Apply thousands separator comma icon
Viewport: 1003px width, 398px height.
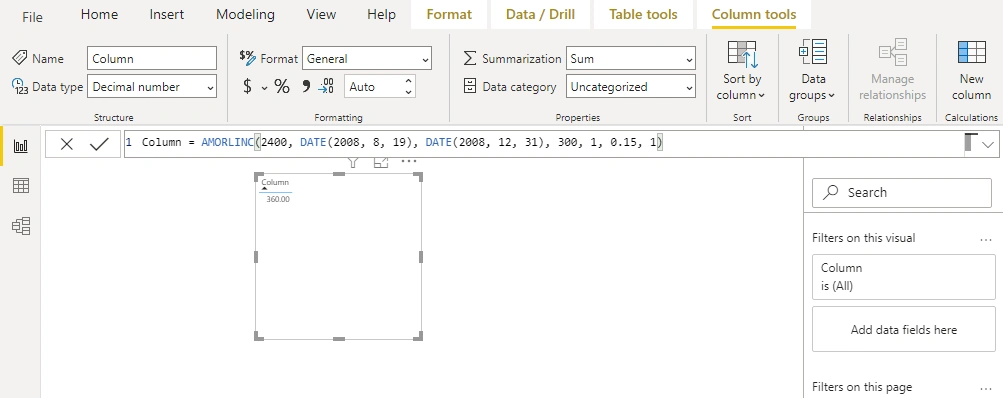[x=305, y=86]
